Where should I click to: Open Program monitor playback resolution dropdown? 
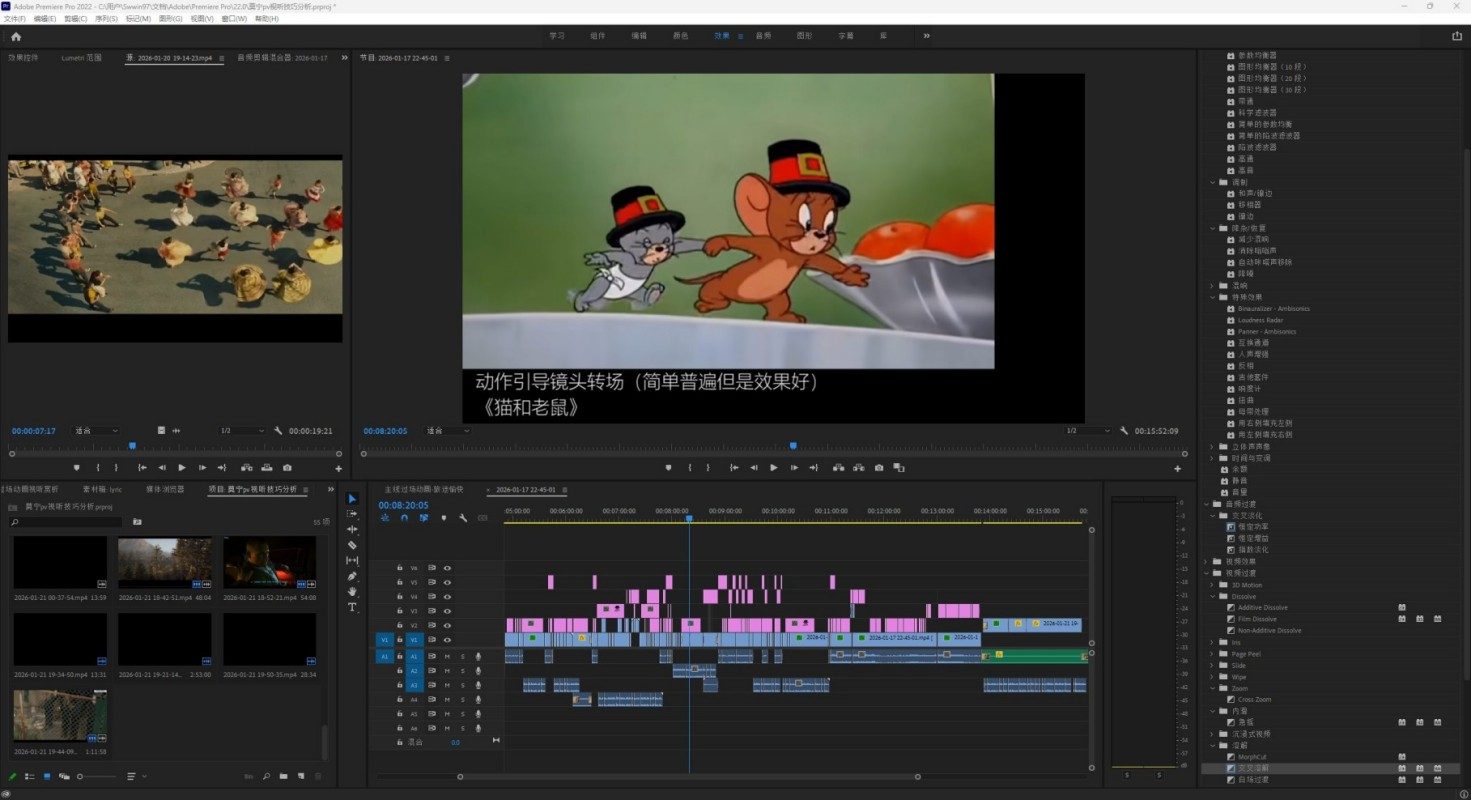click(x=1088, y=431)
